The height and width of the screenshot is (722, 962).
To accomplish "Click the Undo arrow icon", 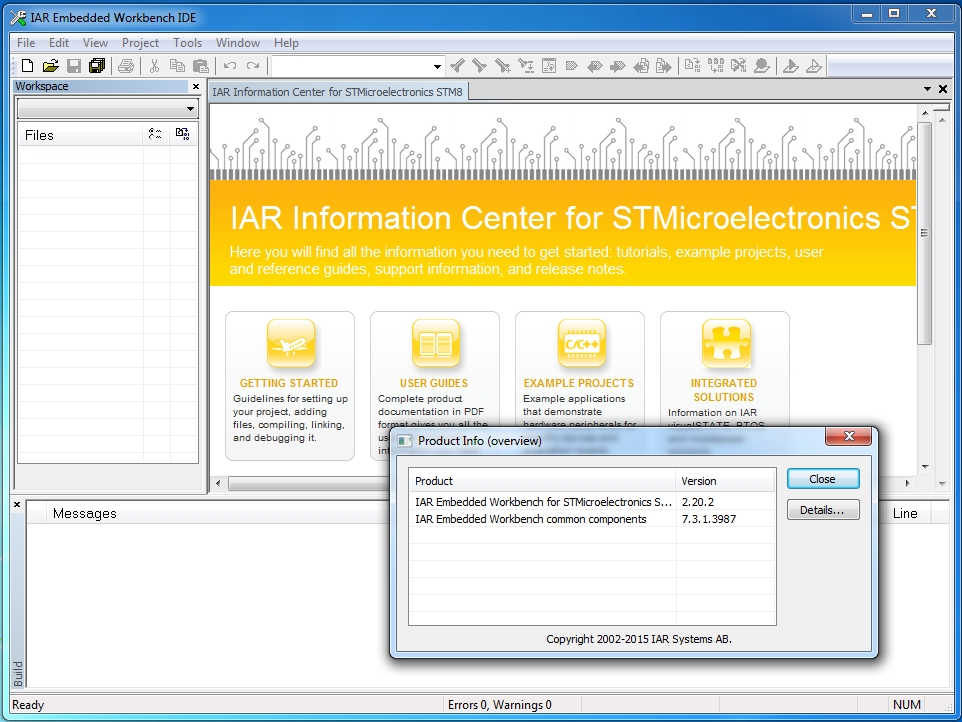I will click(x=230, y=66).
